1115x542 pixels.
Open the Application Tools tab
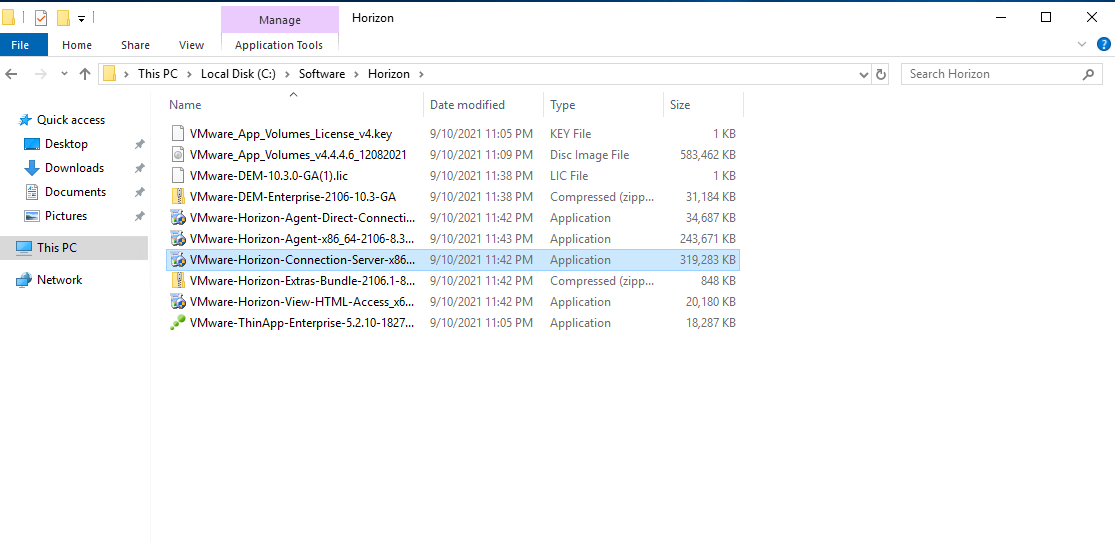pyautogui.click(x=279, y=45)
